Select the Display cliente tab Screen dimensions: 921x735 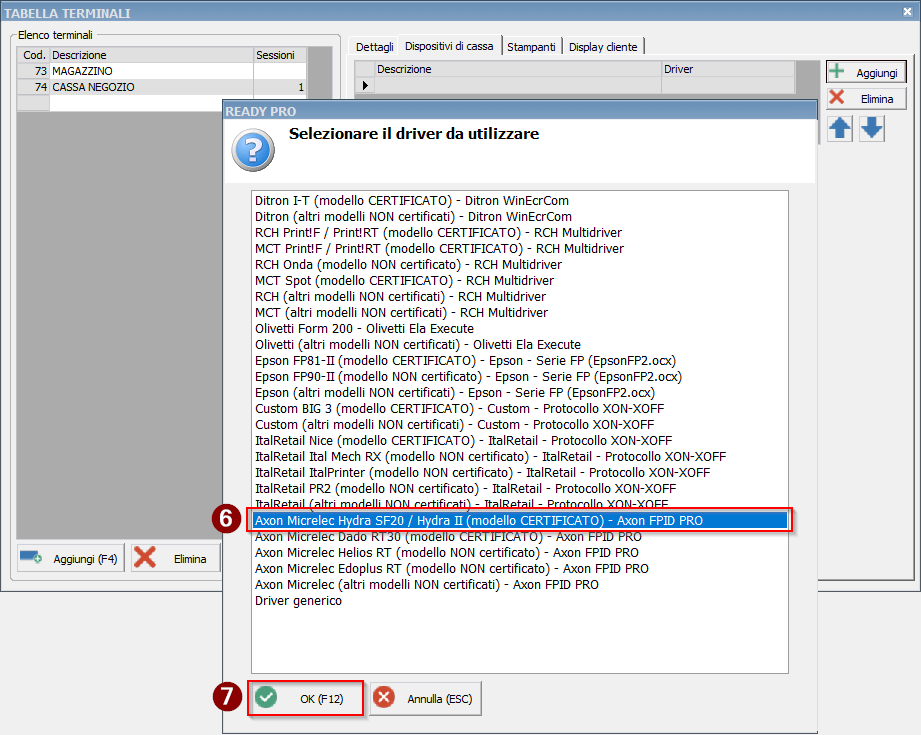point(605,47)
